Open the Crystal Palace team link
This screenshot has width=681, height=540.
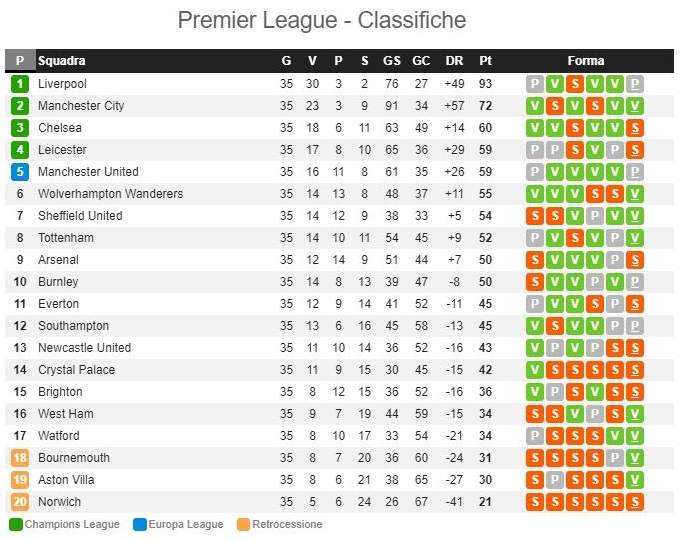tap(76, 370)
